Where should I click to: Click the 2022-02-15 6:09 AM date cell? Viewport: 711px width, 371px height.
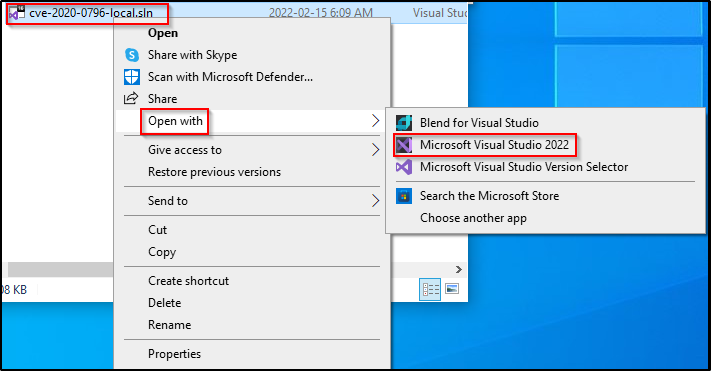pos(321,13)
